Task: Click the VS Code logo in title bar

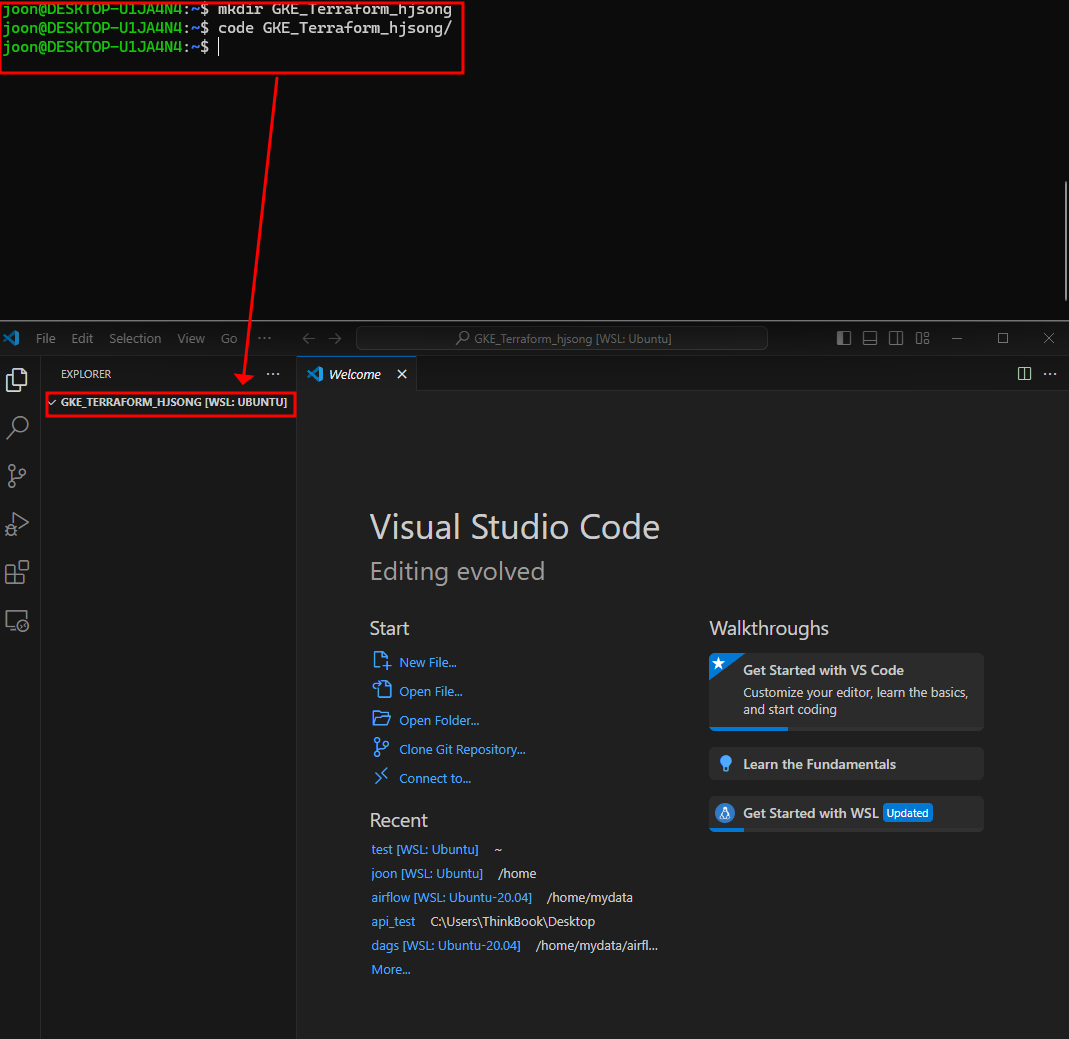Action: coord(12,338)
